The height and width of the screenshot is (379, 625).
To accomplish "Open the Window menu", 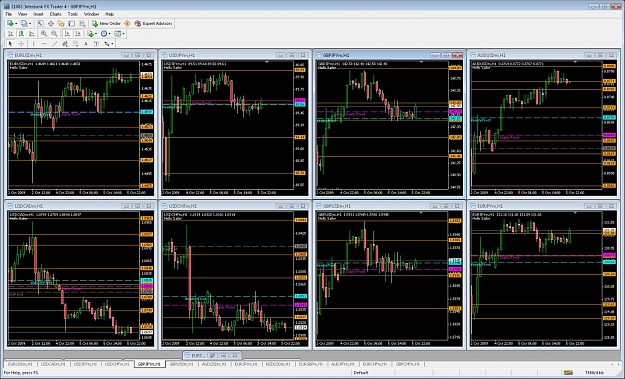I will pos(91,14).
